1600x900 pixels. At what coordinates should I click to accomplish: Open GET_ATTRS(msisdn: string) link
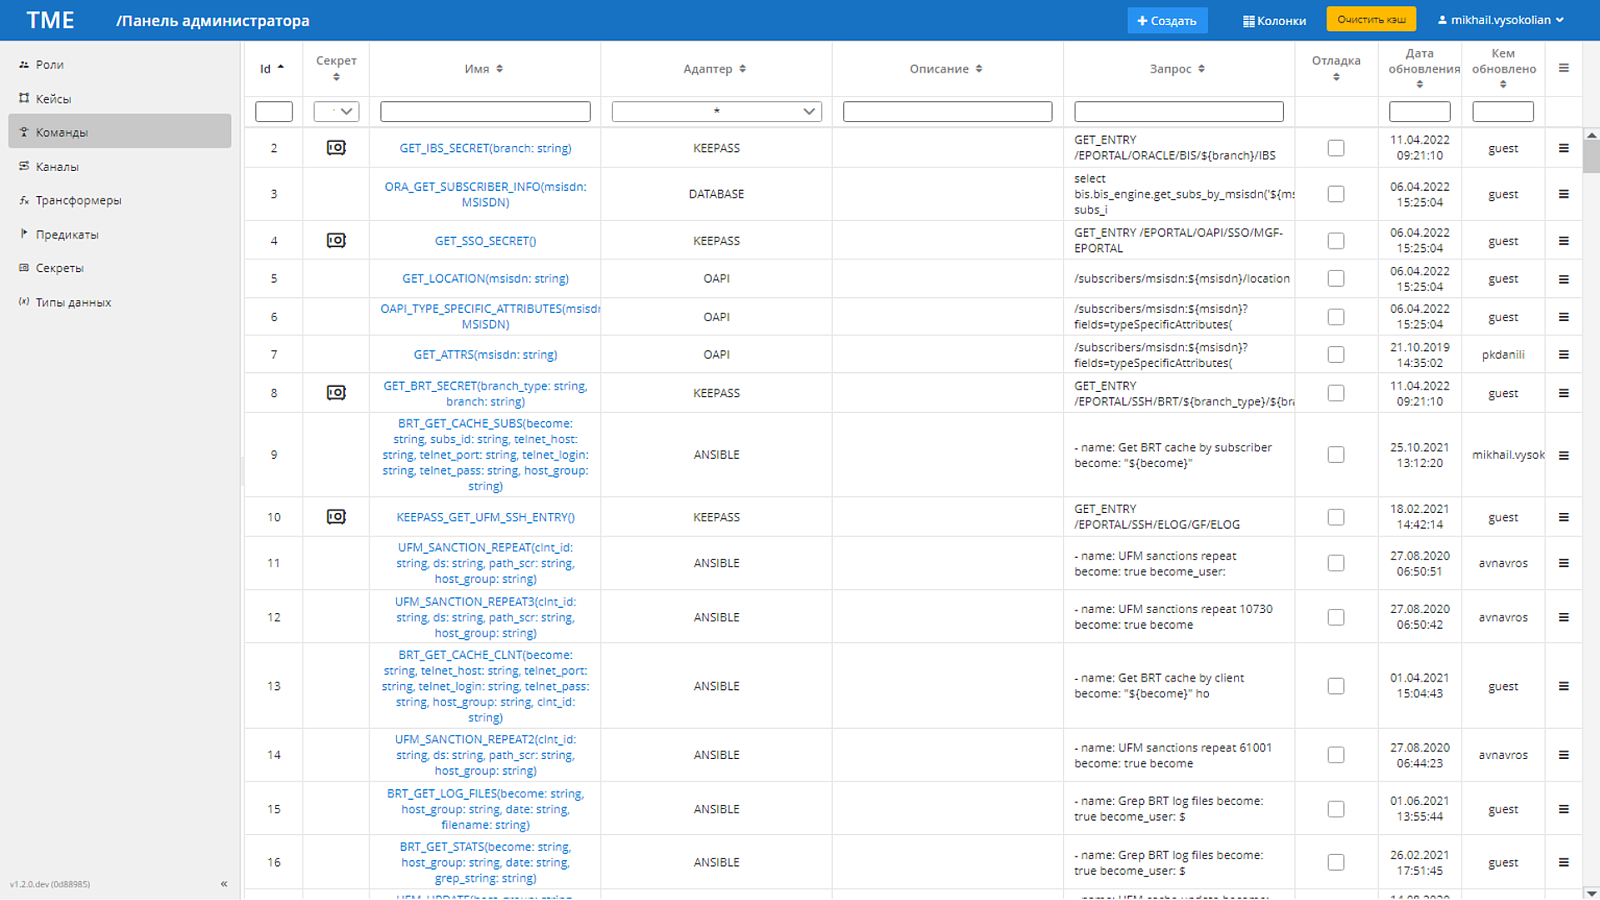(x=485, y=355)
